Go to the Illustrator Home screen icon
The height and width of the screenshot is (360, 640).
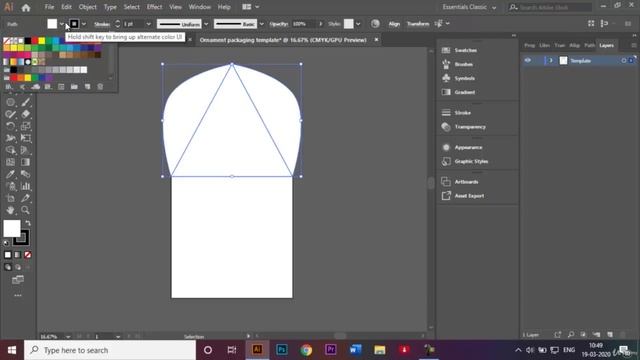tap(26, 7)
